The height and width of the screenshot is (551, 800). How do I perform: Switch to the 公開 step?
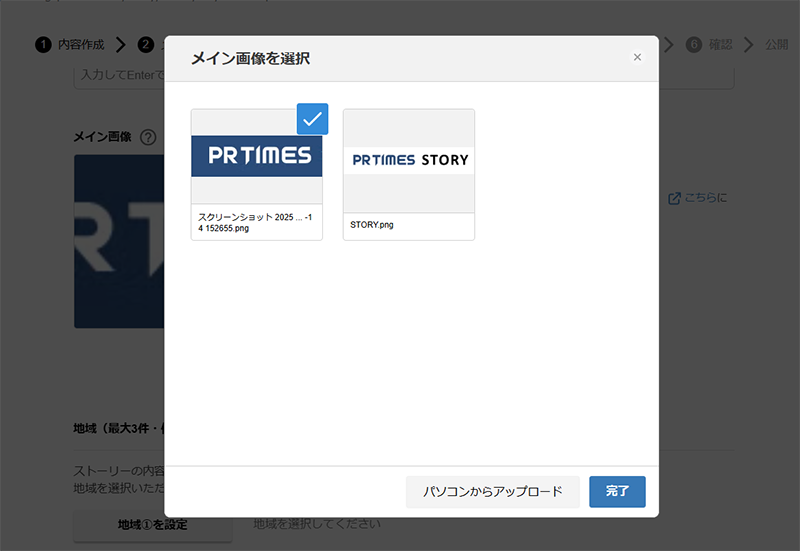coord(777,45)
